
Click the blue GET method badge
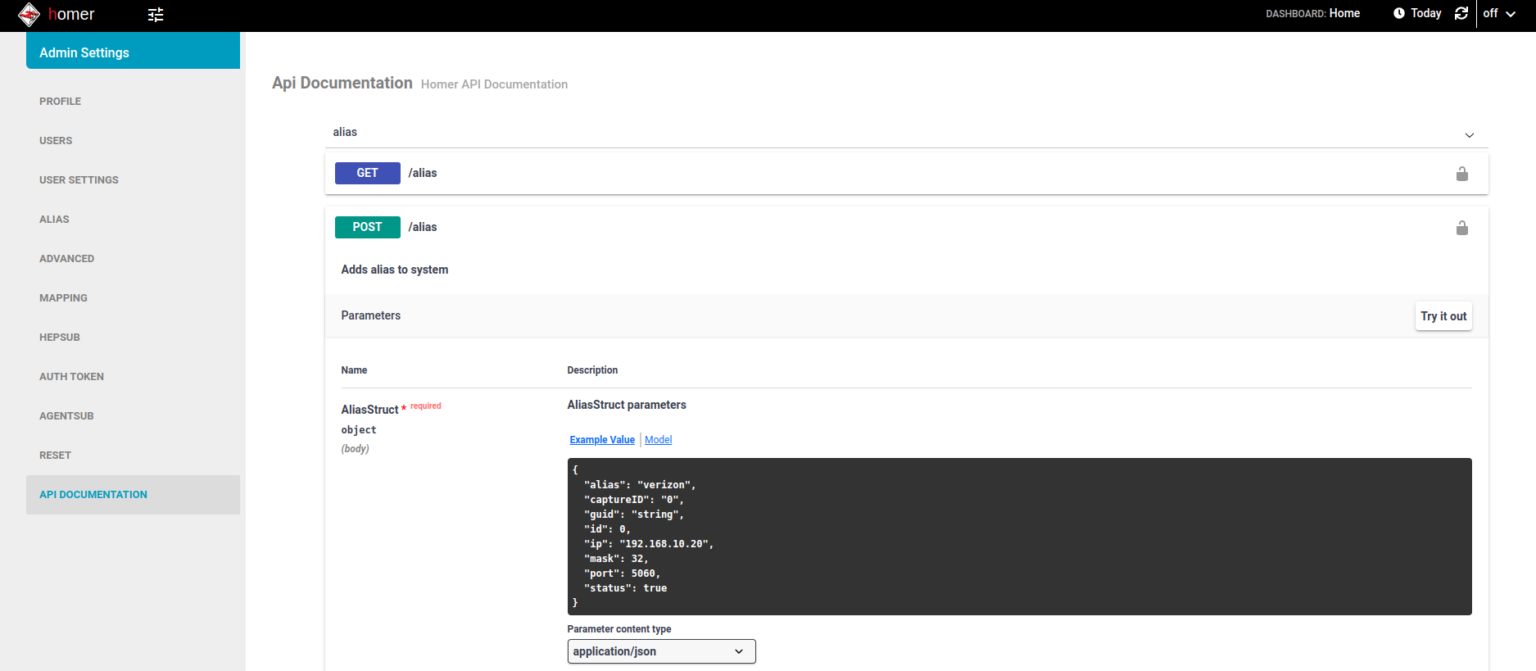click(367, 172)
